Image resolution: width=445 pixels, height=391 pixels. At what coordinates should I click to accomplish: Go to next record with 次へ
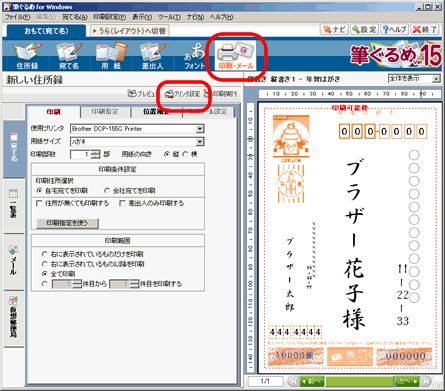pyautogui.click(x=407, y=381)
